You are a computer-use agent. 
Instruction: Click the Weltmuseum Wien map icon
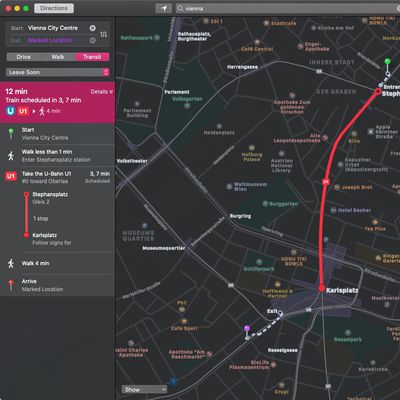[229, 186]
